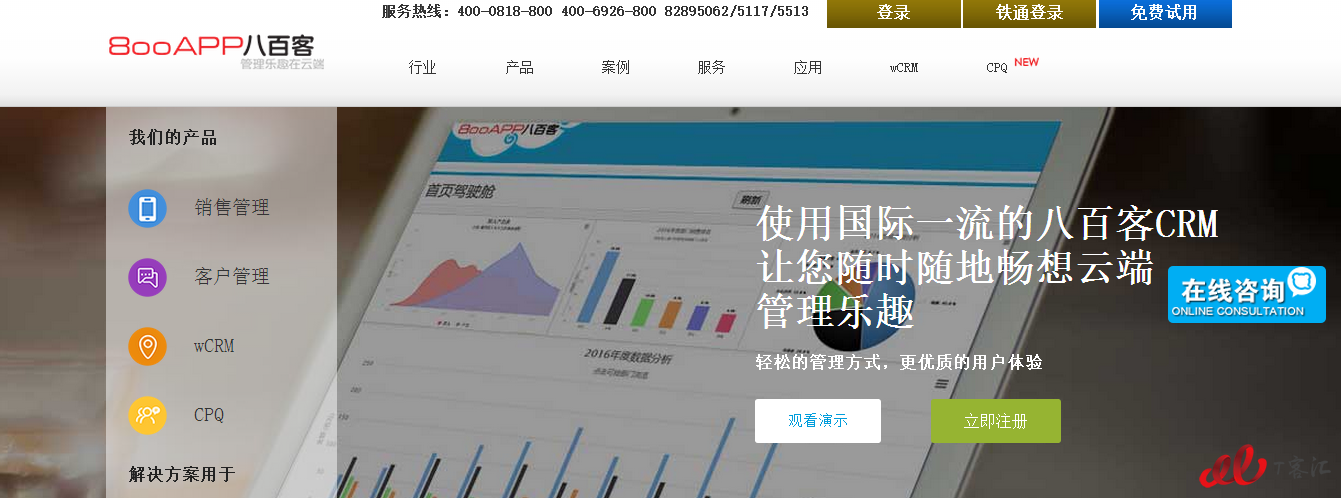Viewport: 1341px width, 498px height.
Task: Click the blue phone icon for 销售管理
Action: [x=147, y=208]
